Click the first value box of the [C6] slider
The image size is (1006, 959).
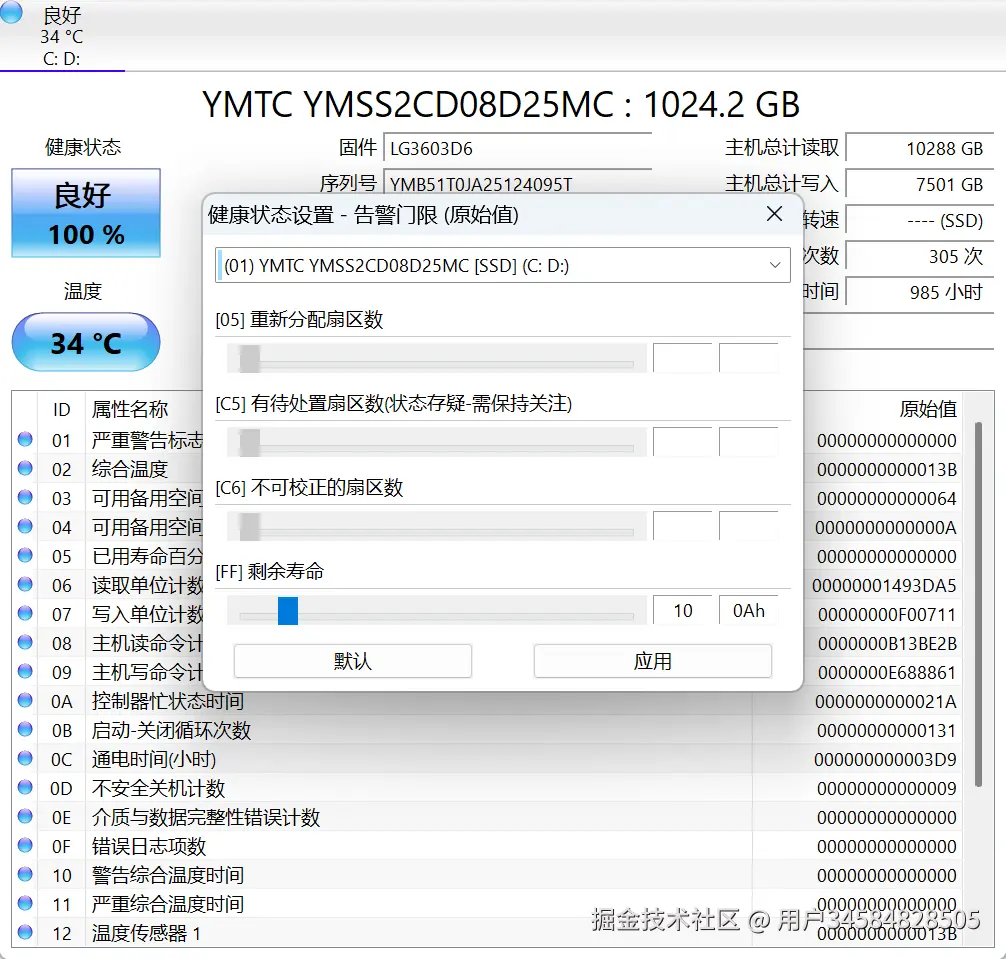coord(683,526)
